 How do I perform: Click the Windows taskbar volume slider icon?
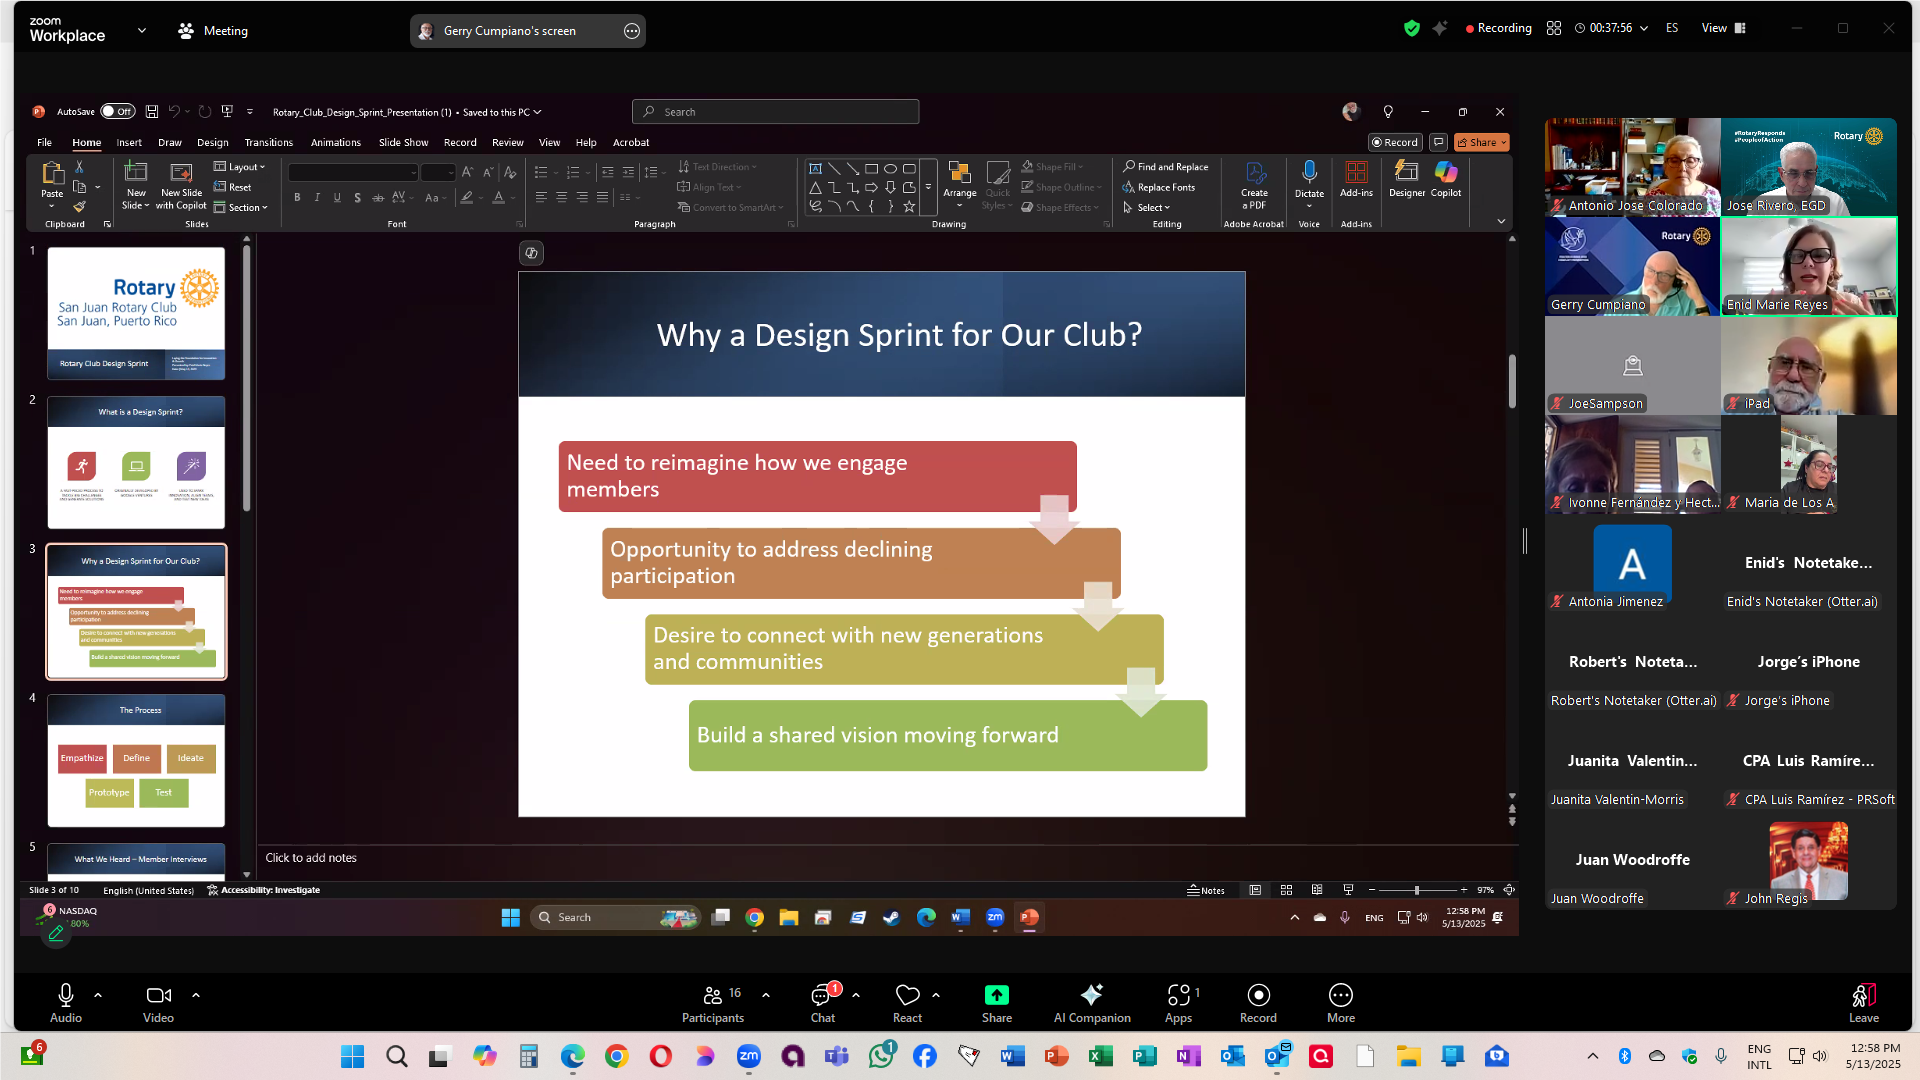tap(1819, 1056)
